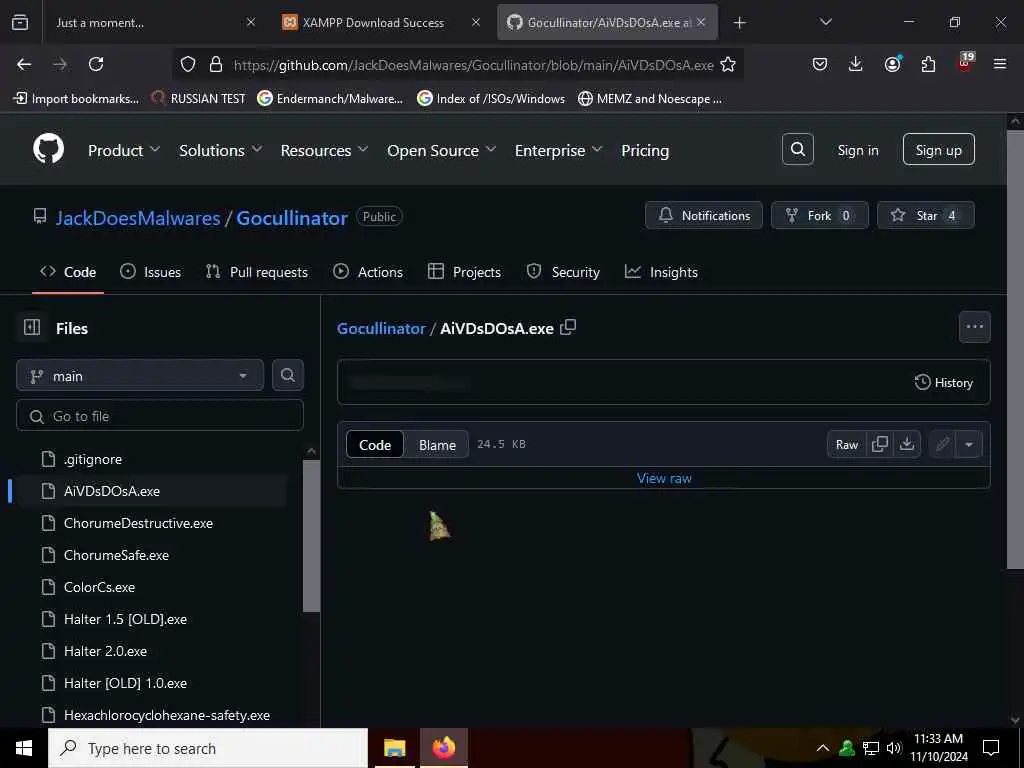Expand the Solutions menu
The image size is (1024, 768).
tap(221, 150)
